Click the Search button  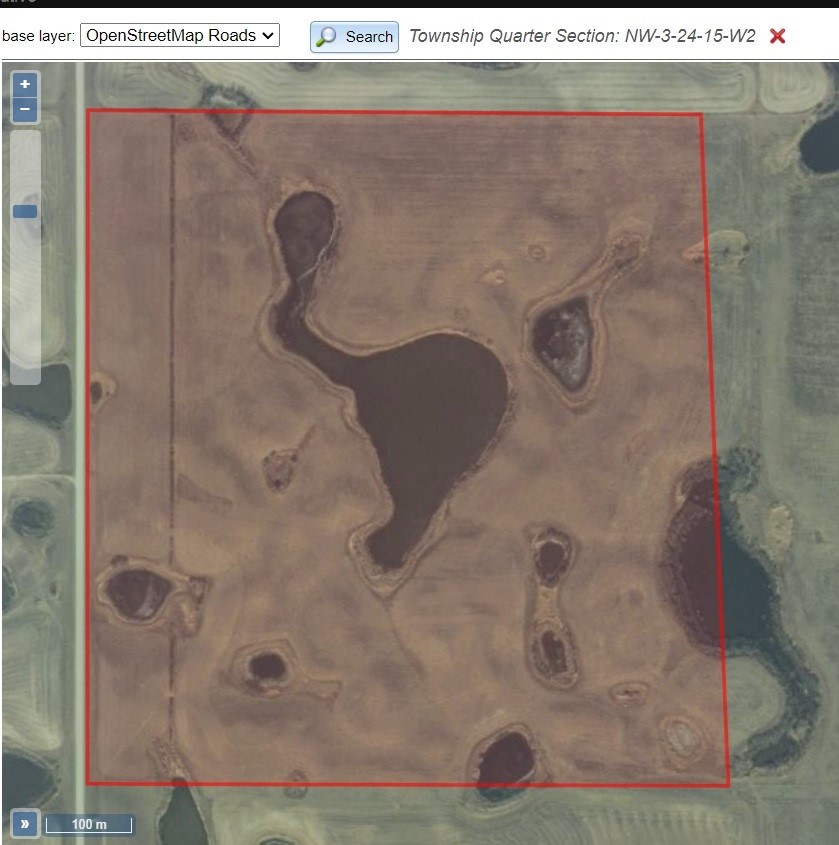[x=354, y=37]
